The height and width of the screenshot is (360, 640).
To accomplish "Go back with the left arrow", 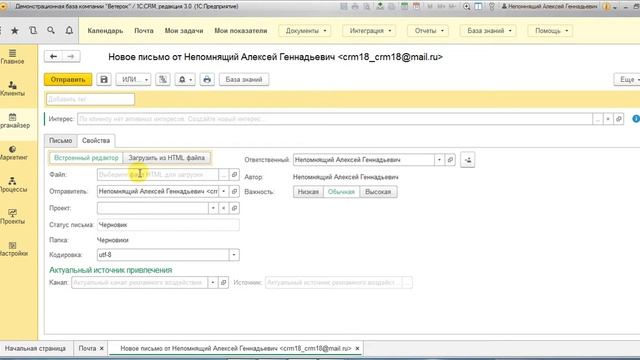I will tap(53, 56).
